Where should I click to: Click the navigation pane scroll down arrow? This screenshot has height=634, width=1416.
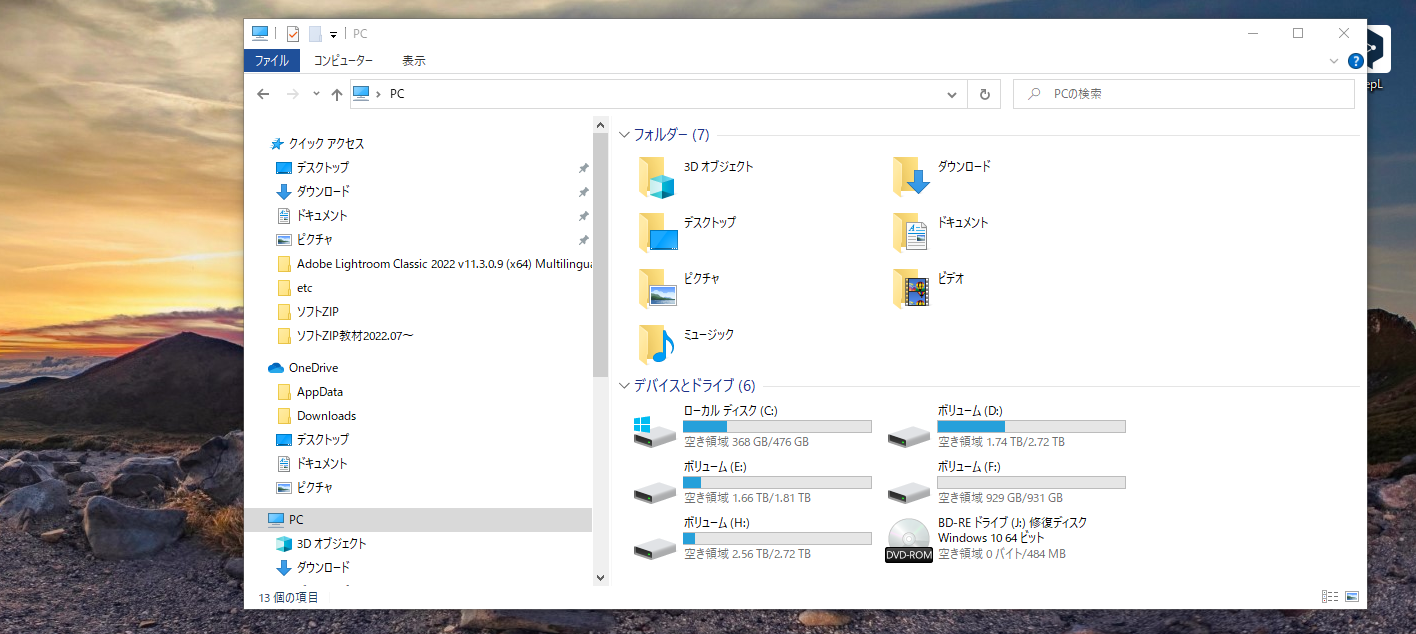600,577
